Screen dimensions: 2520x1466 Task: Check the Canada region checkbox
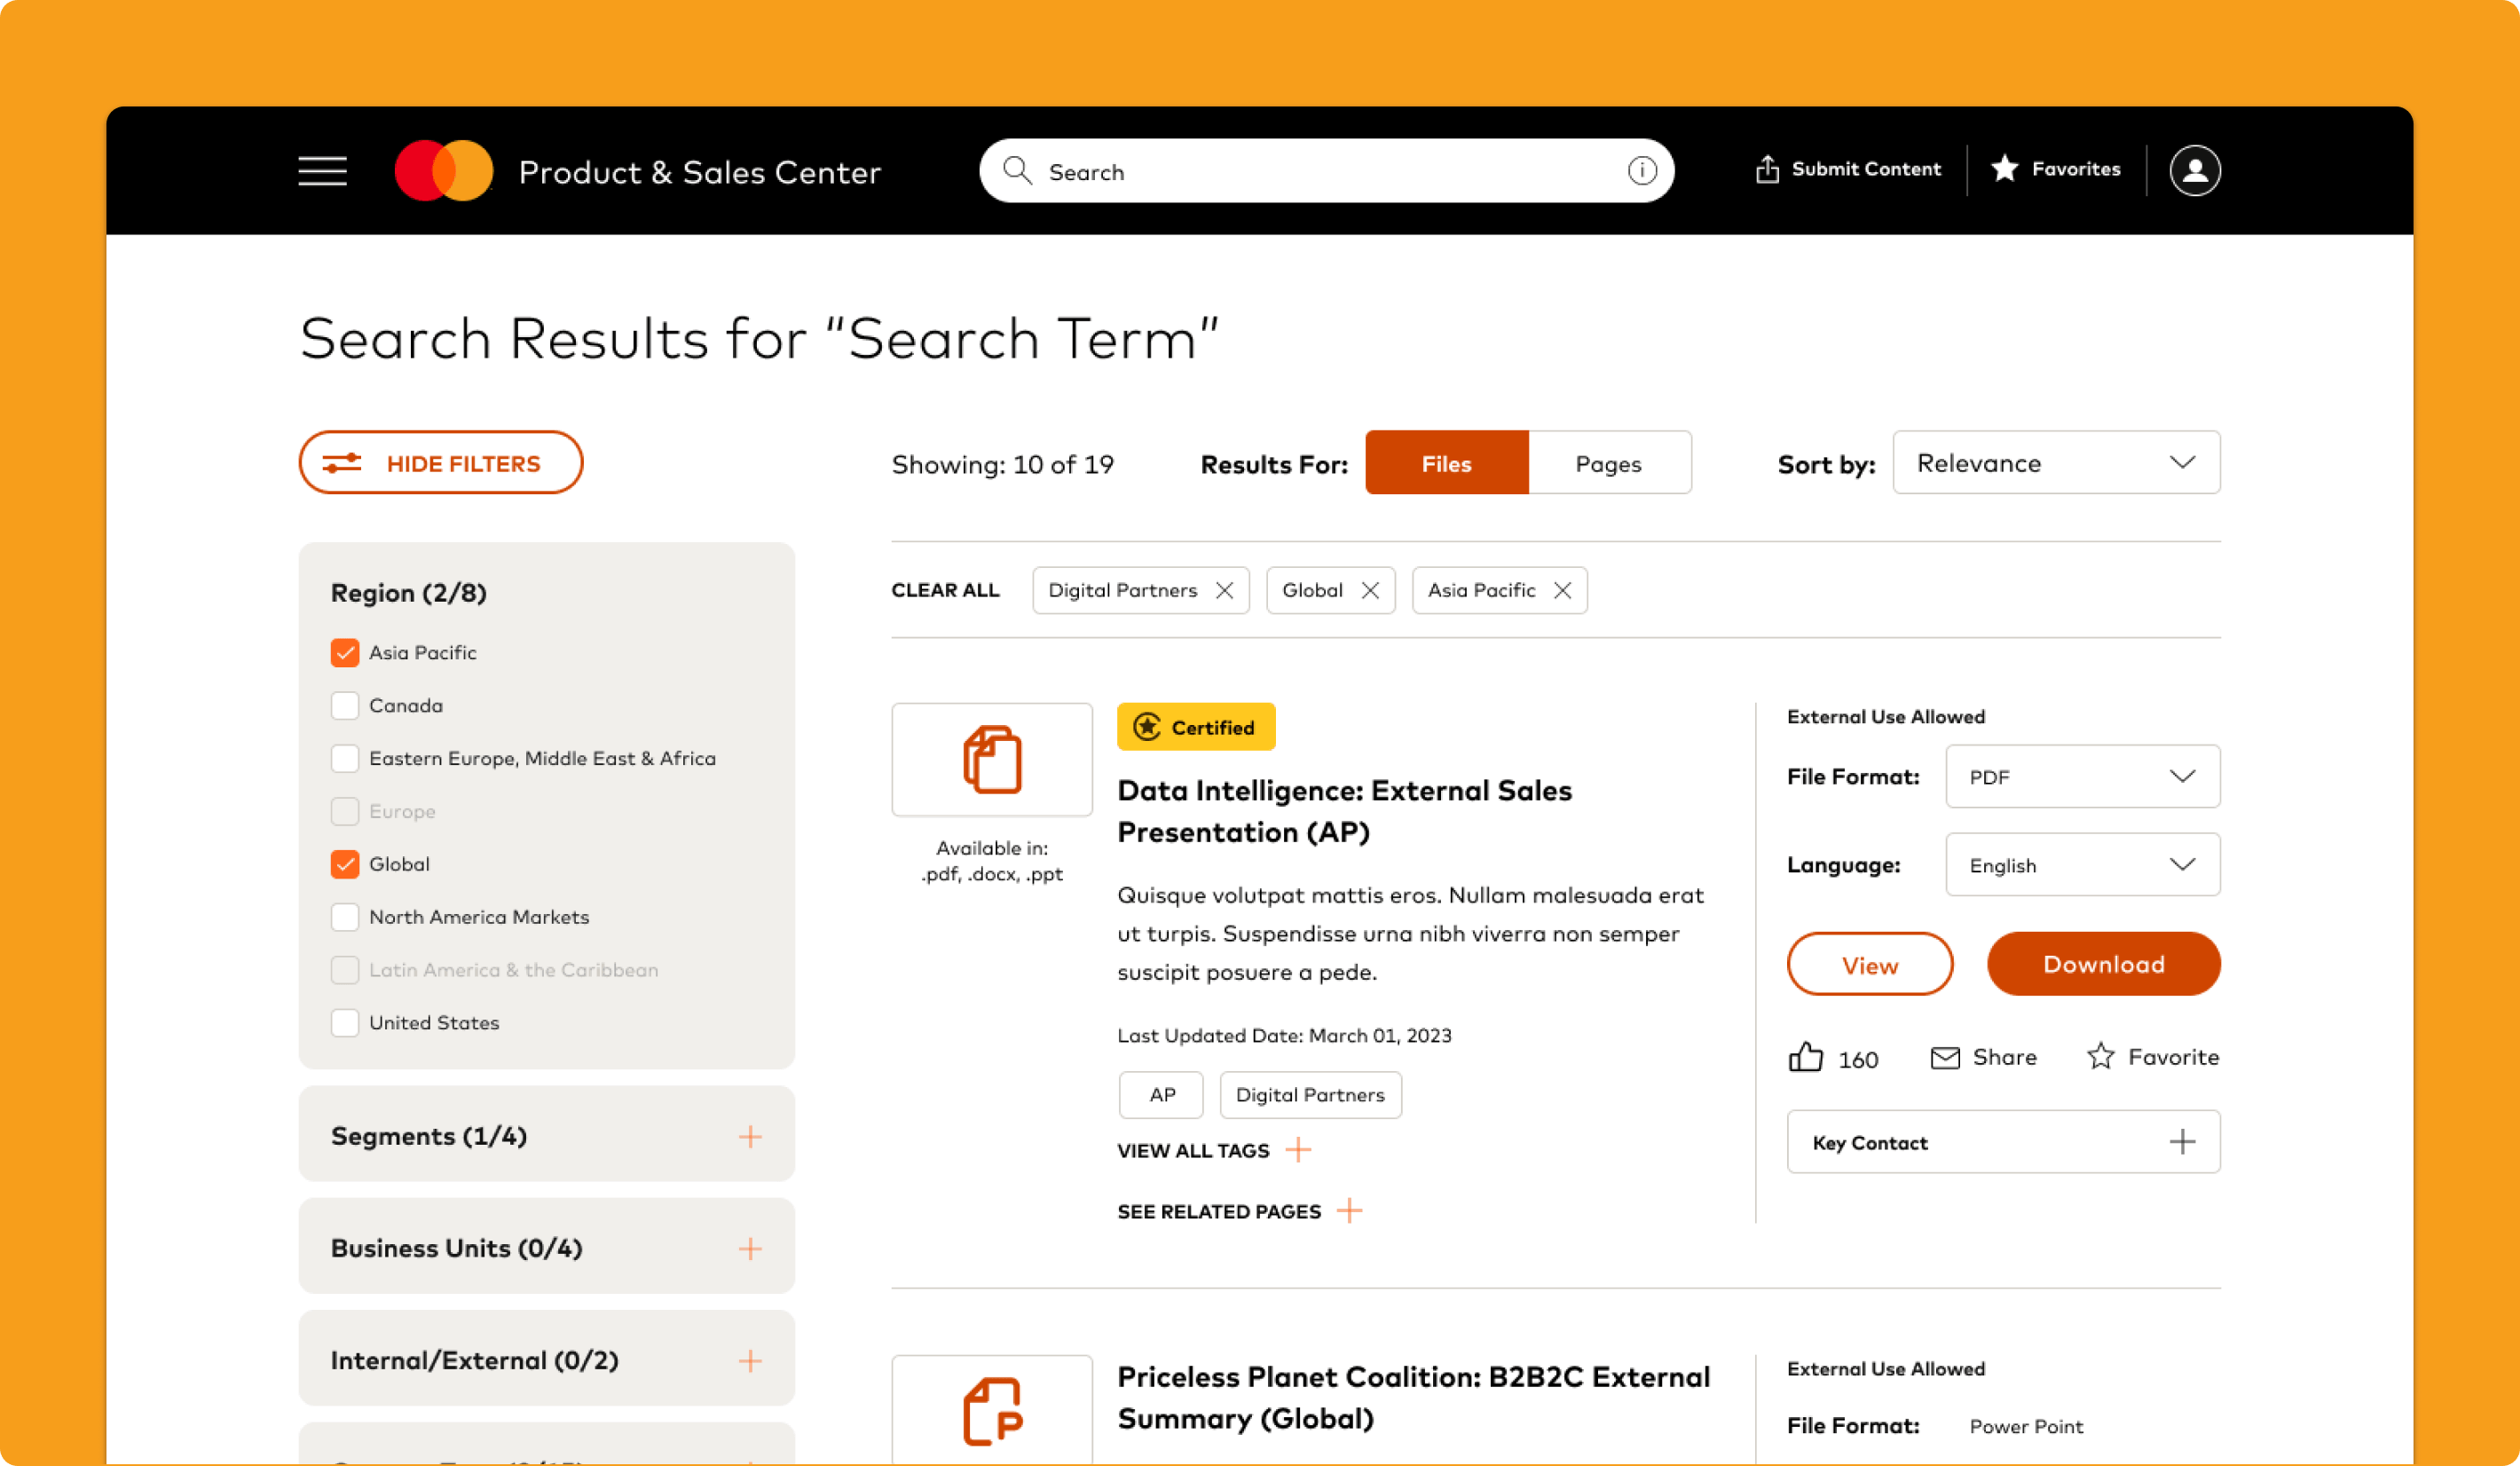pos(345,706)
